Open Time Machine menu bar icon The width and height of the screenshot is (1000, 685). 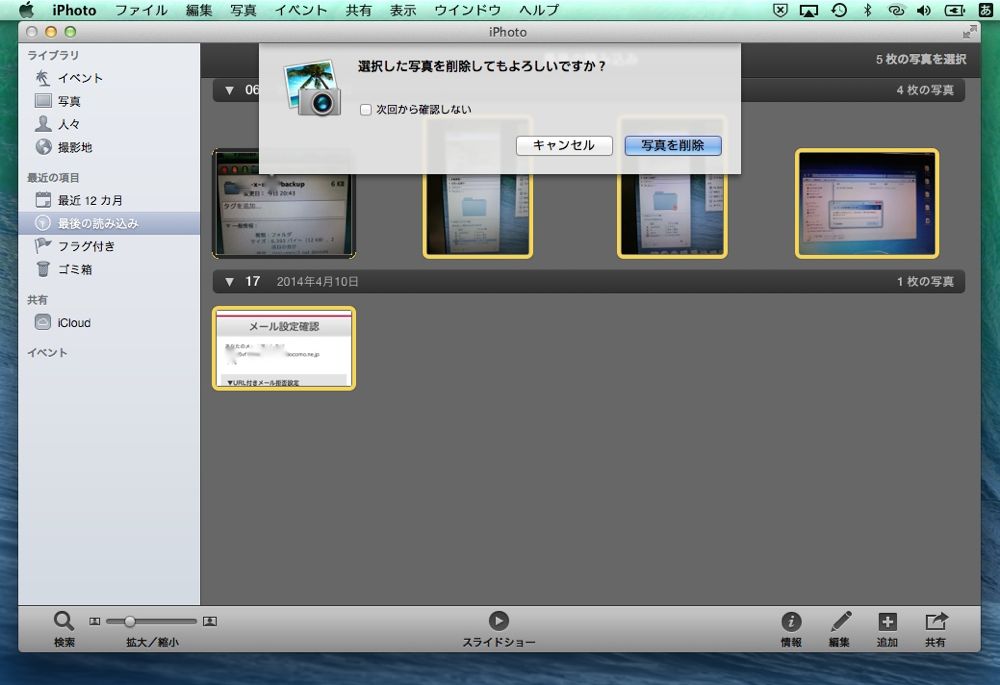tap(839, 10)
